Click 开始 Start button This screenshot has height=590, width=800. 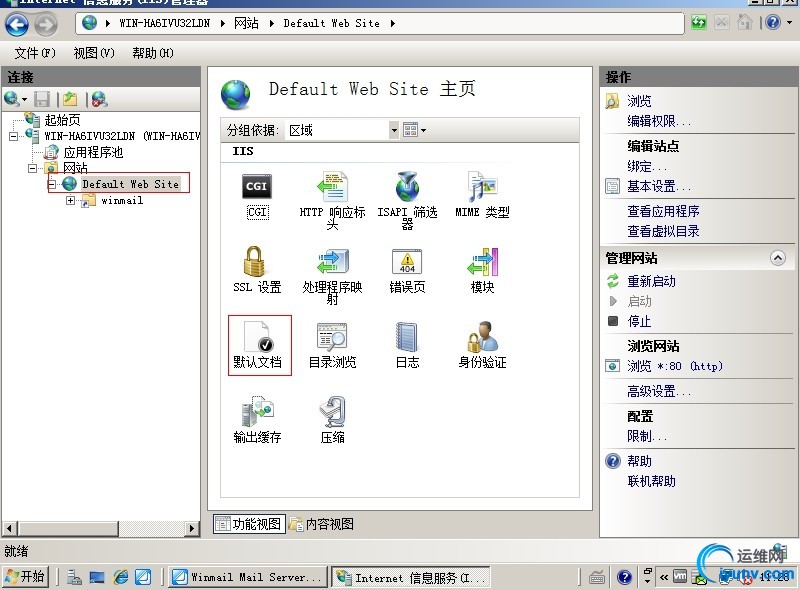(x=26, y=577)
